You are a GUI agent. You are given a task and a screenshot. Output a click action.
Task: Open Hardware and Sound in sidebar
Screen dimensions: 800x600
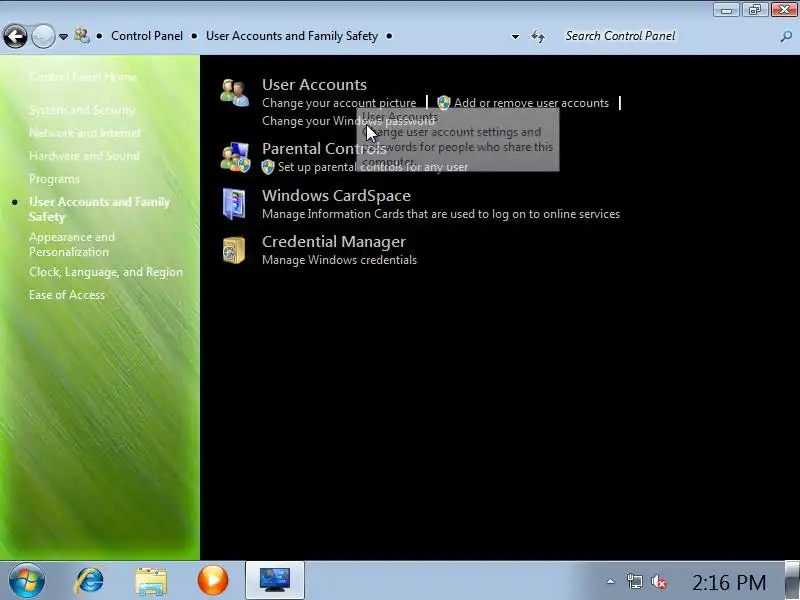coord(84,156)
